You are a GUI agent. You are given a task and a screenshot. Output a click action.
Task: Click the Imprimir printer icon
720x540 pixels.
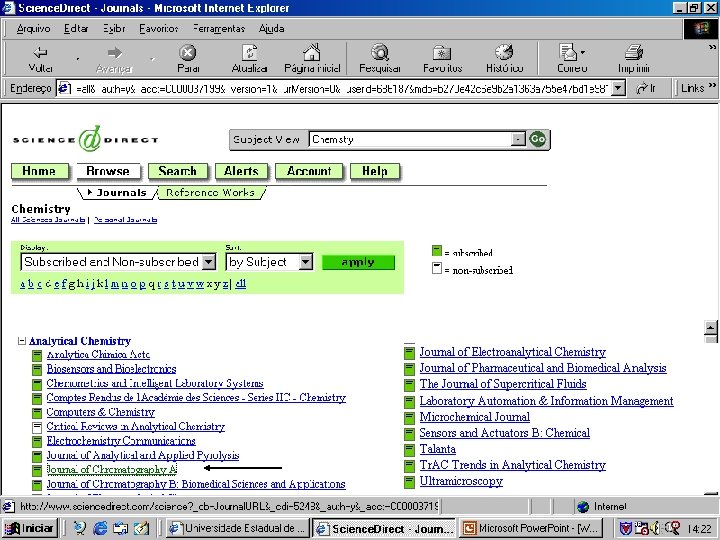(x=634, y=52)
